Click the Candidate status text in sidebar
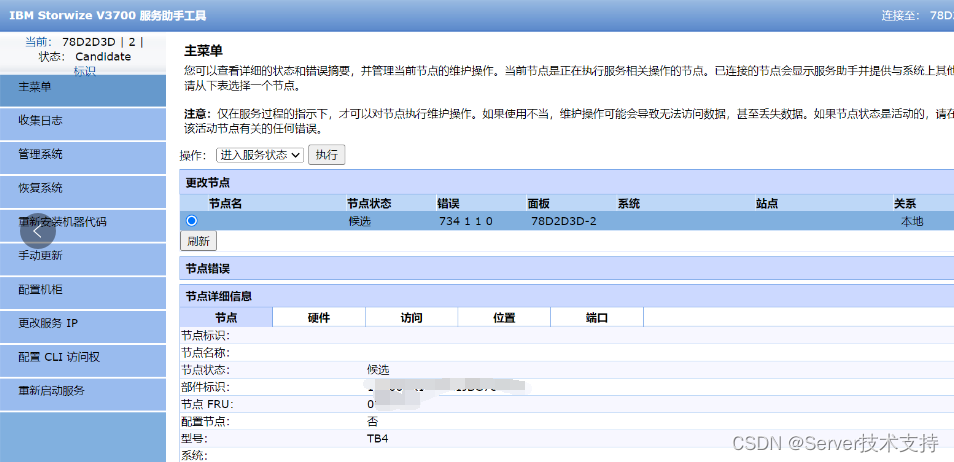The height and width of the screenshot is (462, 954). [103, 57]
